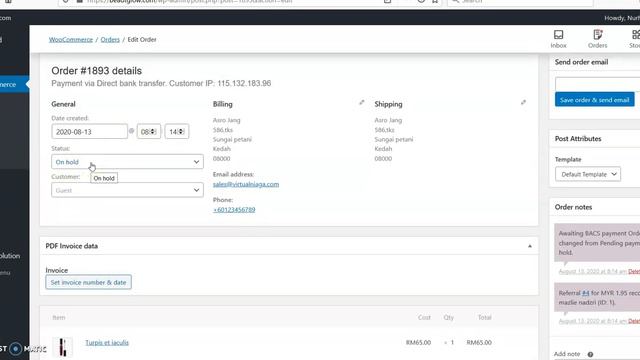Open the send order email dropdown
The image size is (640, 360).
(x=598, y=84)
